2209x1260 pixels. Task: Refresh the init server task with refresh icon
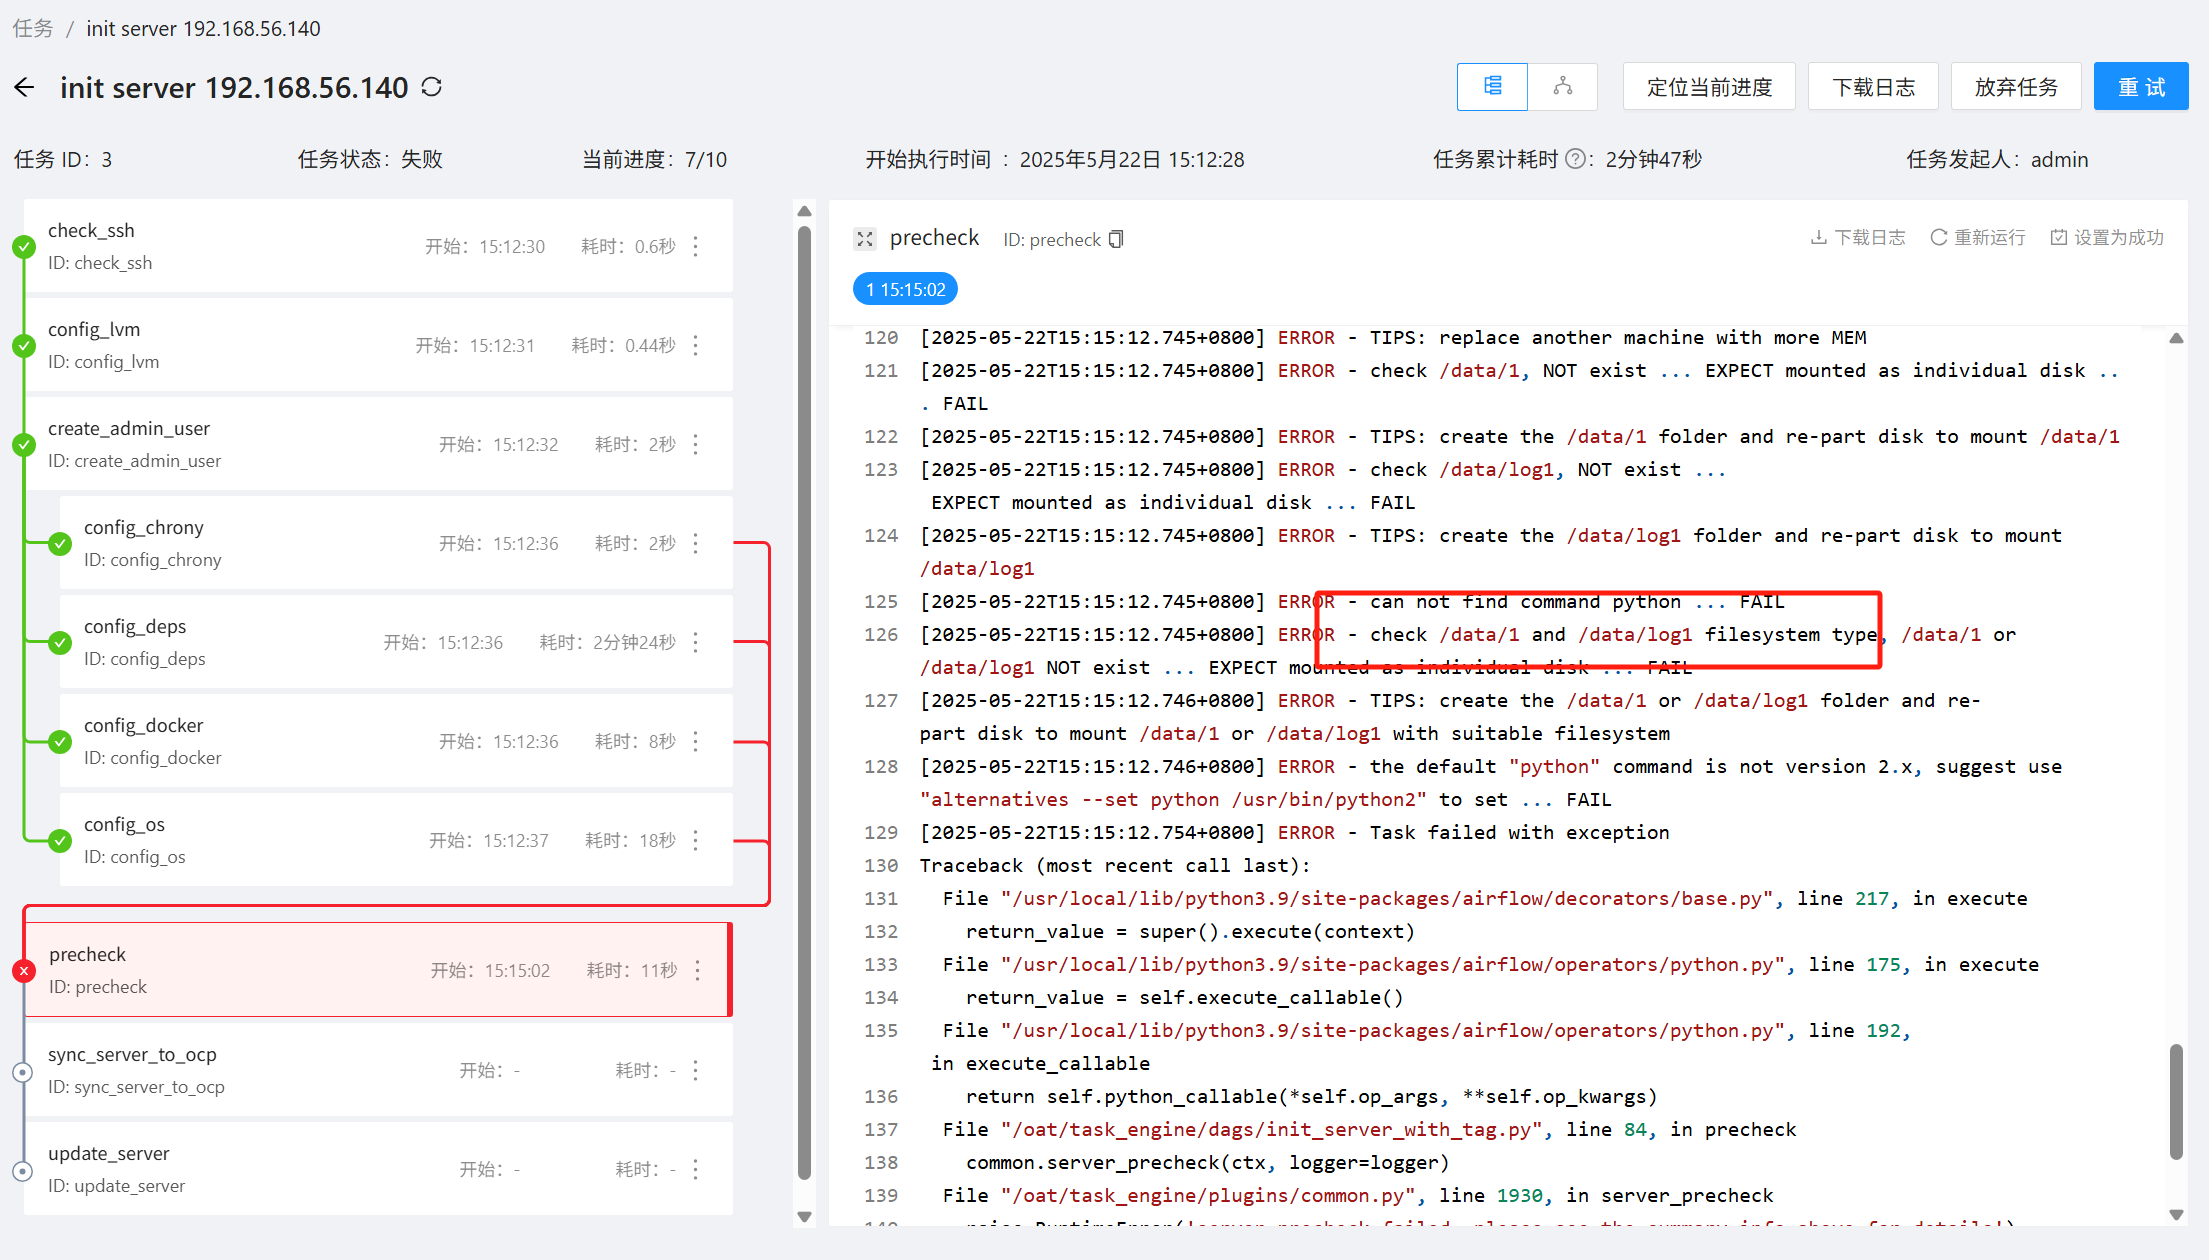pyautogui.click(x=431, y=87)
